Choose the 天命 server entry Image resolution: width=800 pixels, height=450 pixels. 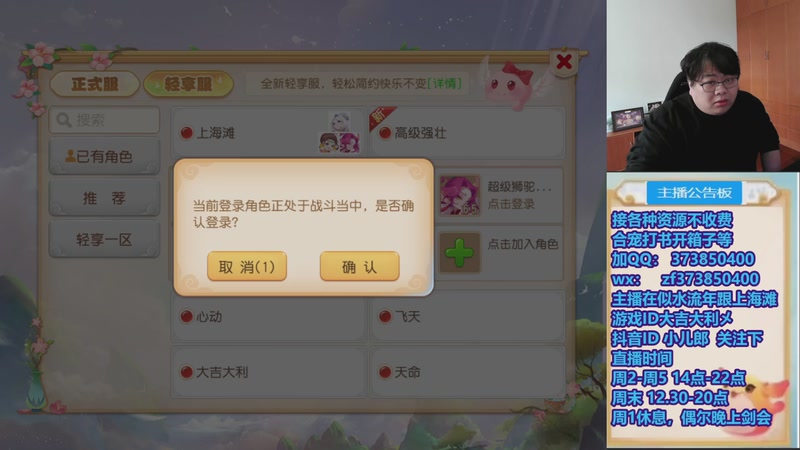tap(468, 372)
